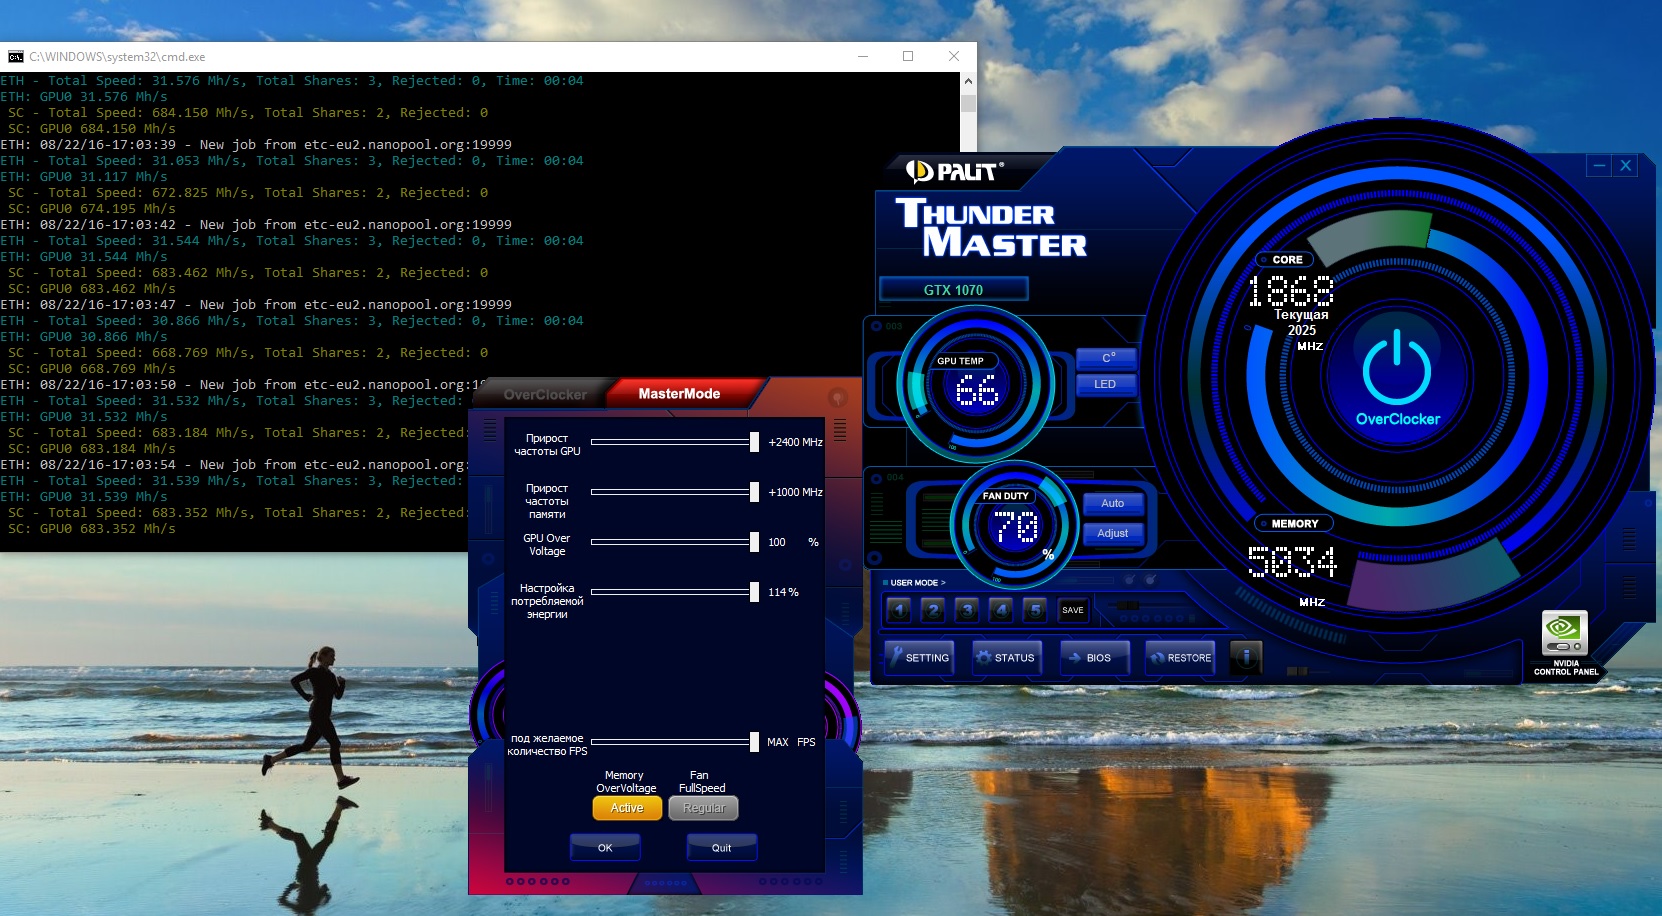Close the cmd.exe window
This screenshot has height=916, width=1662.
point(954,57)
